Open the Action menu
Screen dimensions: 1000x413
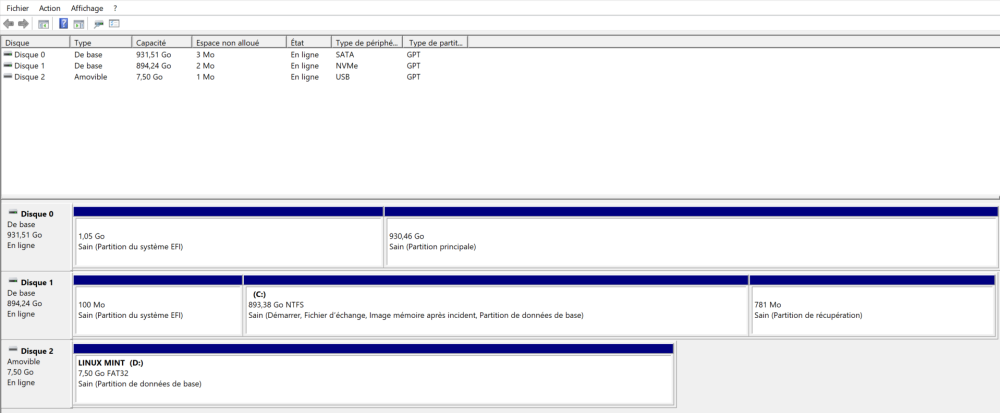click(x=50, y=8)
